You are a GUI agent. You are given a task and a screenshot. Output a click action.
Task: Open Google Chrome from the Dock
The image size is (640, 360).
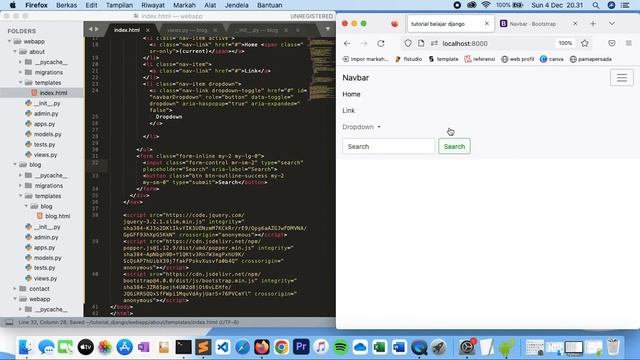[x=281, y=347]
